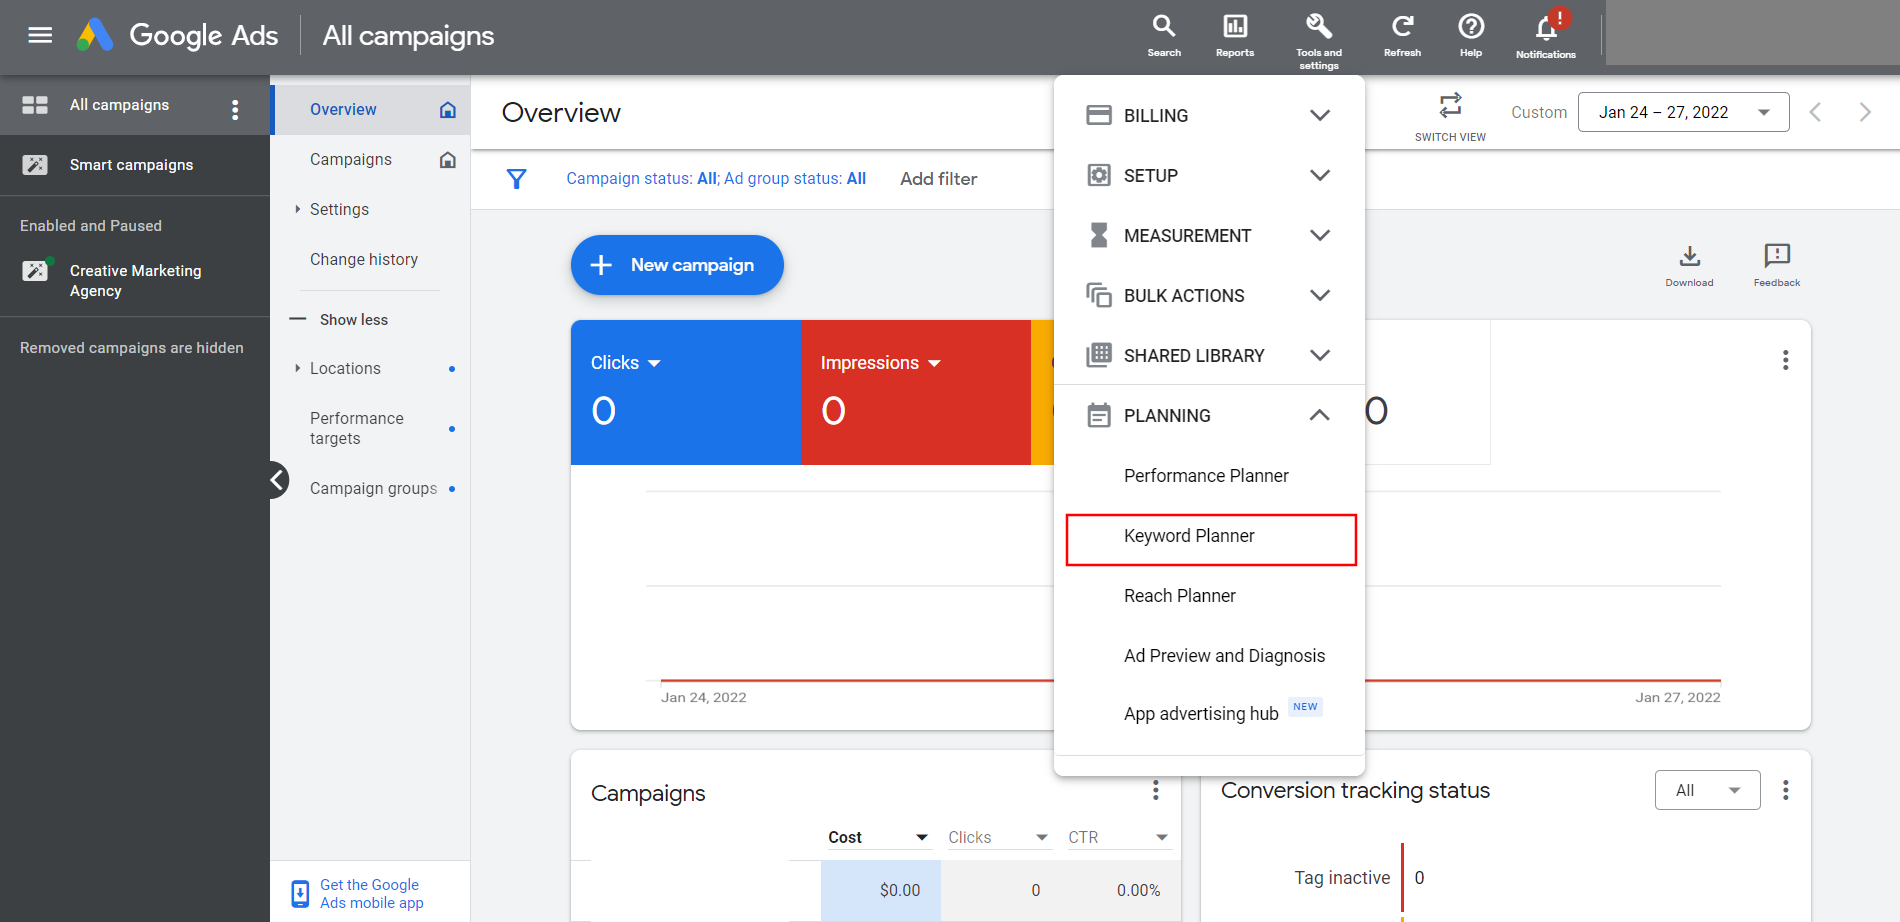Expand Settings in the navigation
The width and height of the screenshot is (1900, 922).
coord(297,209)
